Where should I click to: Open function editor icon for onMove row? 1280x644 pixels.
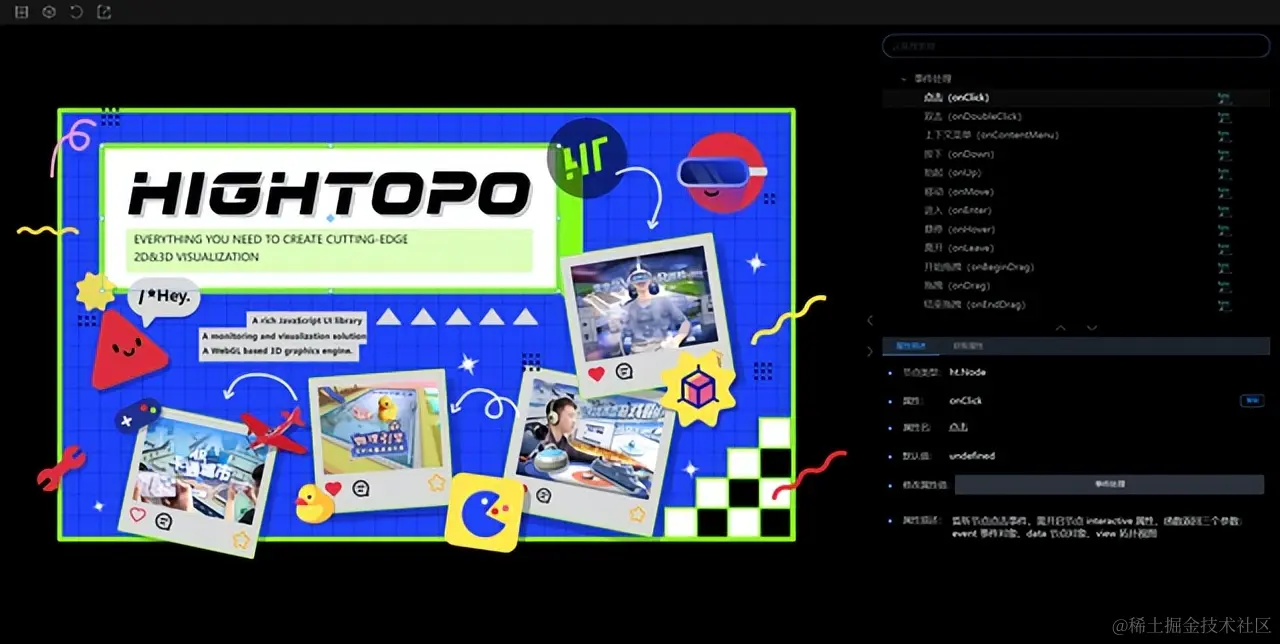tap(1223, 192)
